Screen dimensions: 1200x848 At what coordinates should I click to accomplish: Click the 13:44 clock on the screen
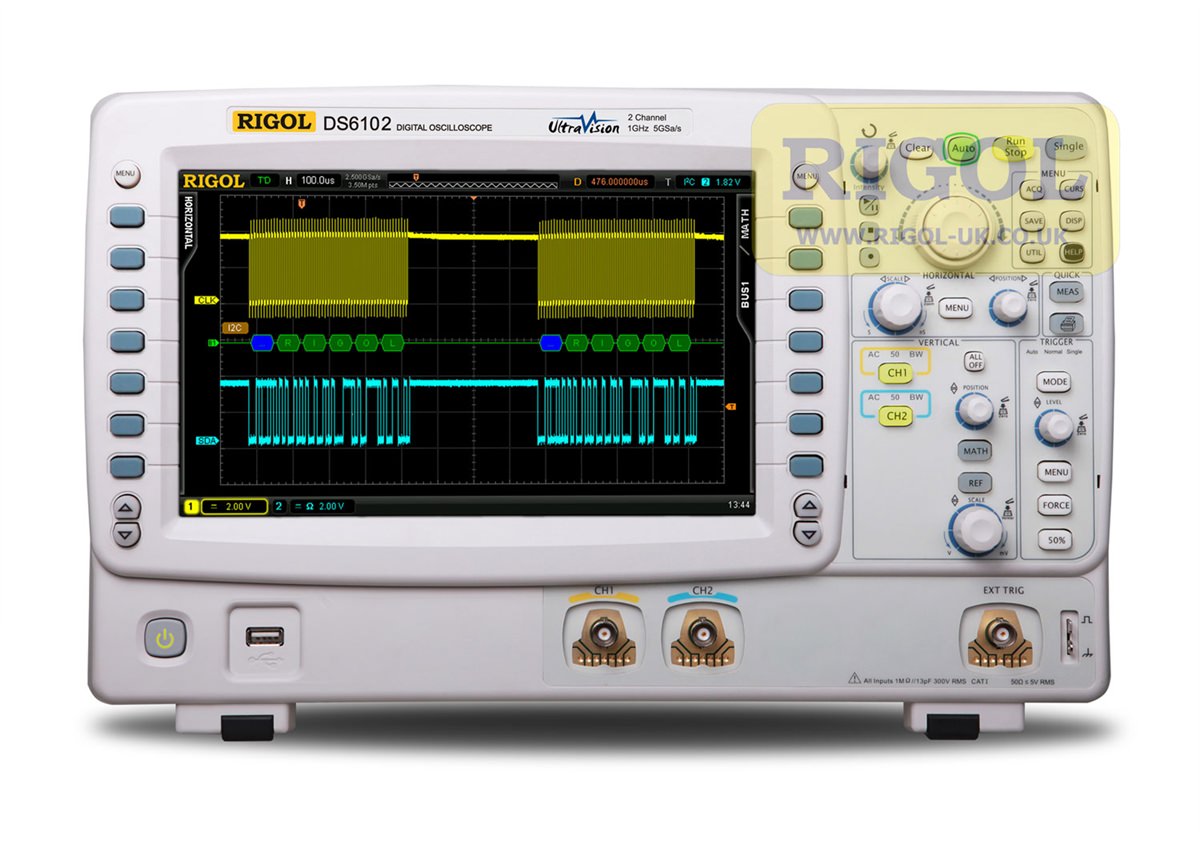[x=739, y=505]
